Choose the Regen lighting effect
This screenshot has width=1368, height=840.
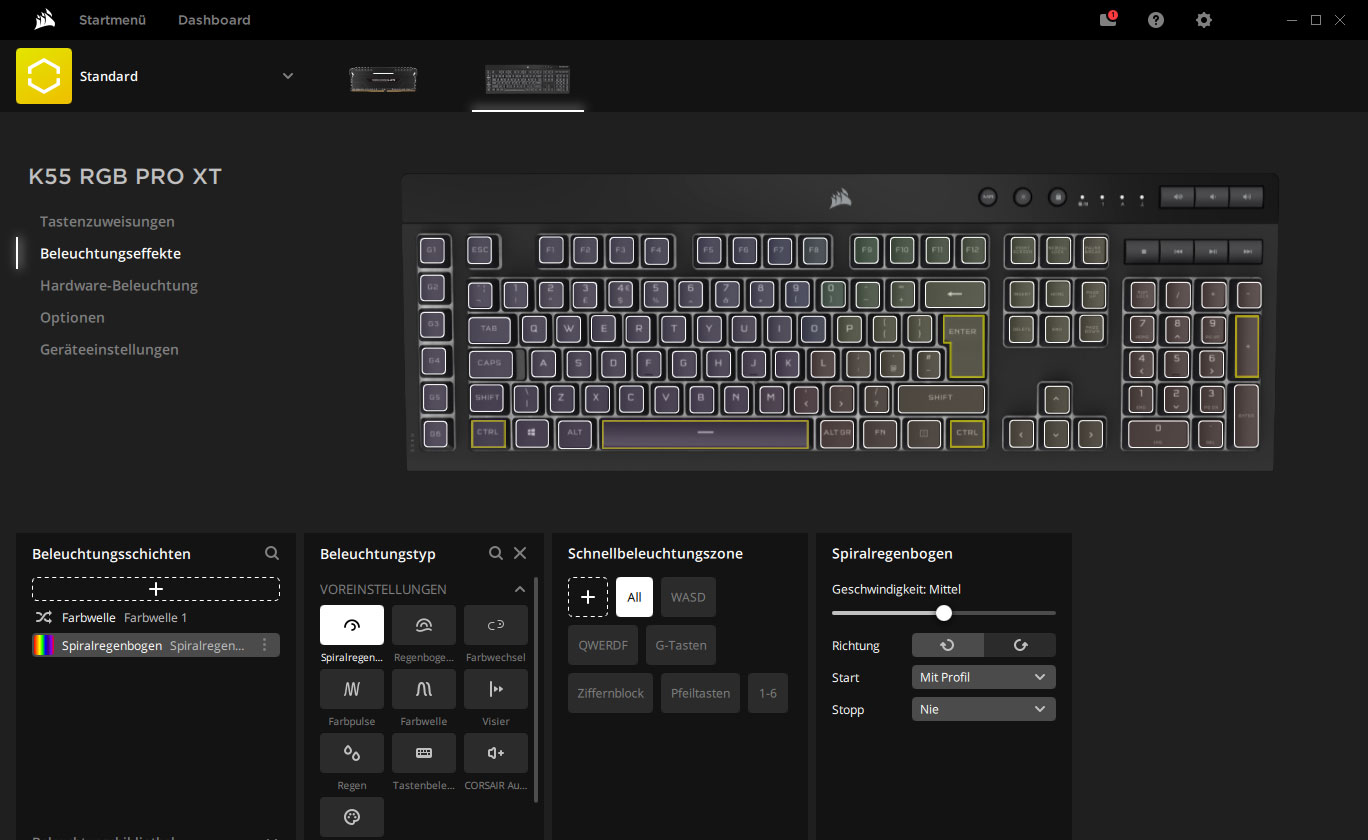[352, 753]
